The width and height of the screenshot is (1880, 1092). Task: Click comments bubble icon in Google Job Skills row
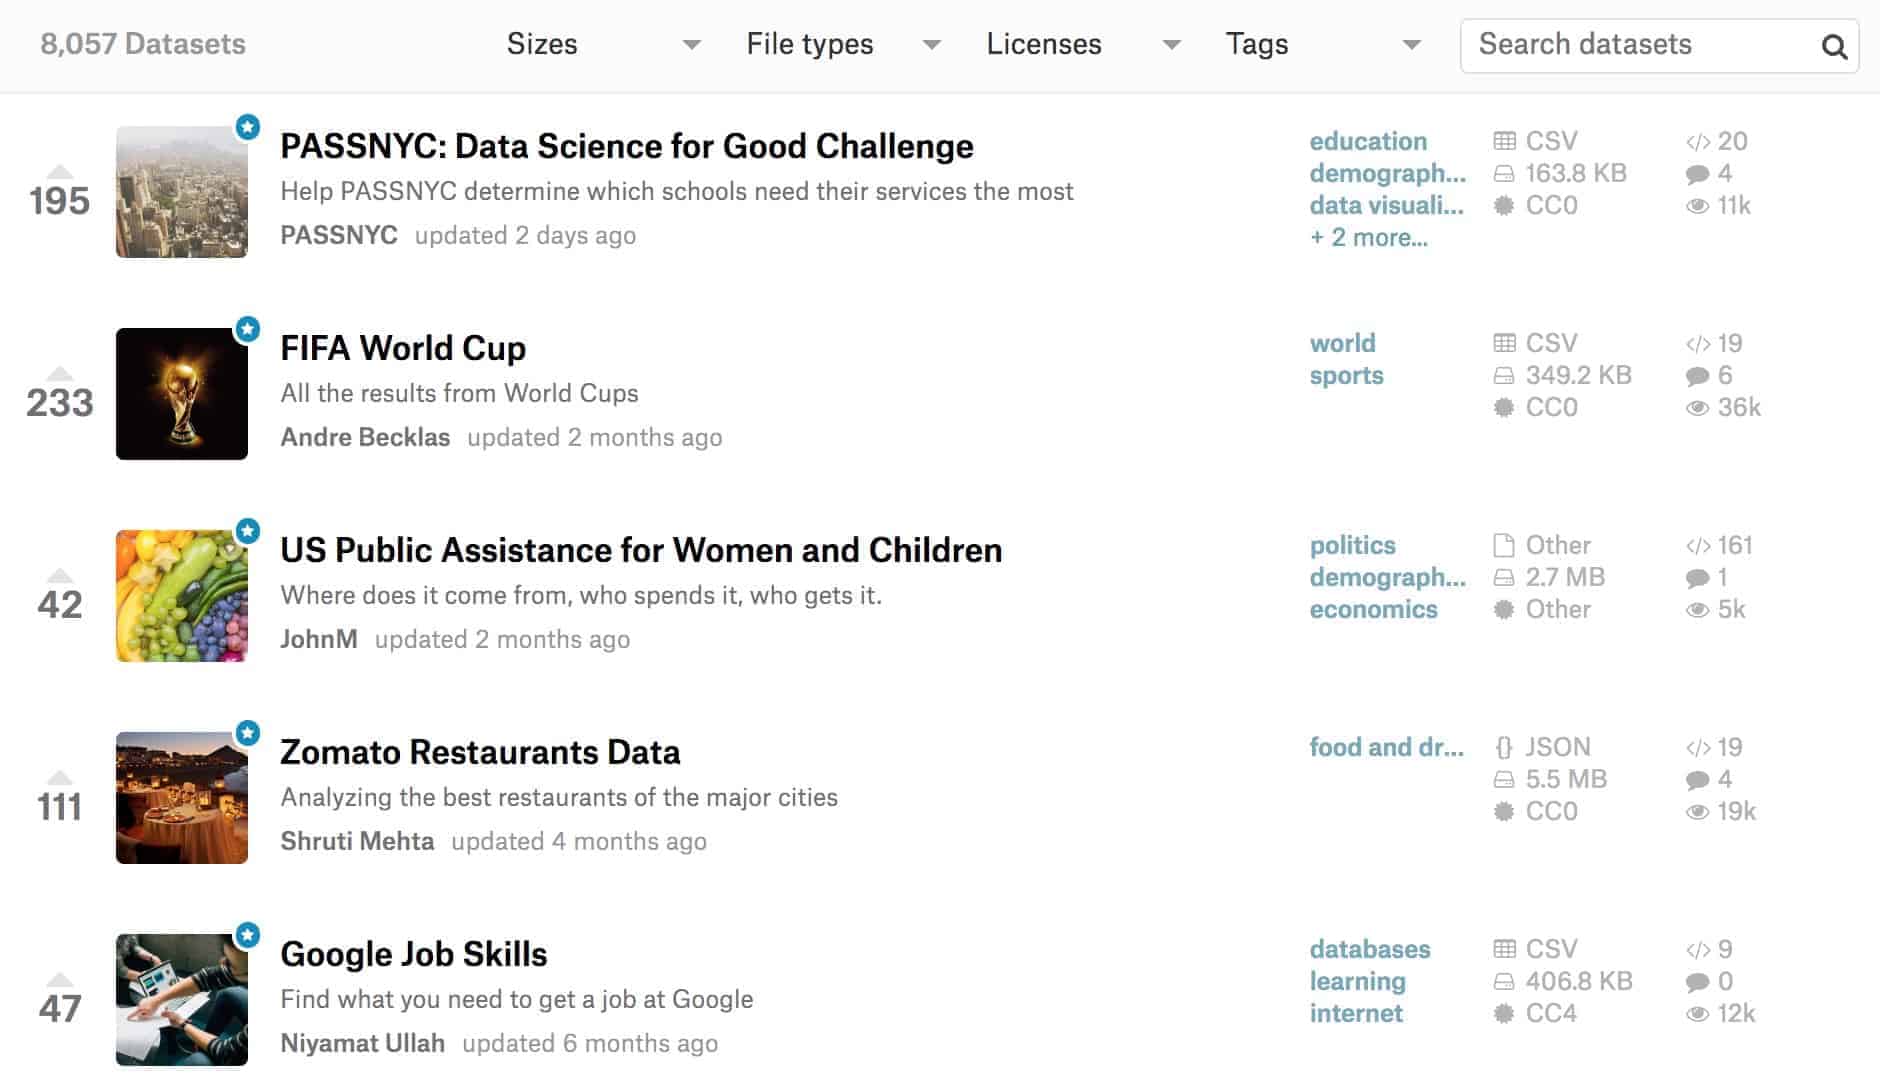pyautogui.click(x=1697, y=982)
